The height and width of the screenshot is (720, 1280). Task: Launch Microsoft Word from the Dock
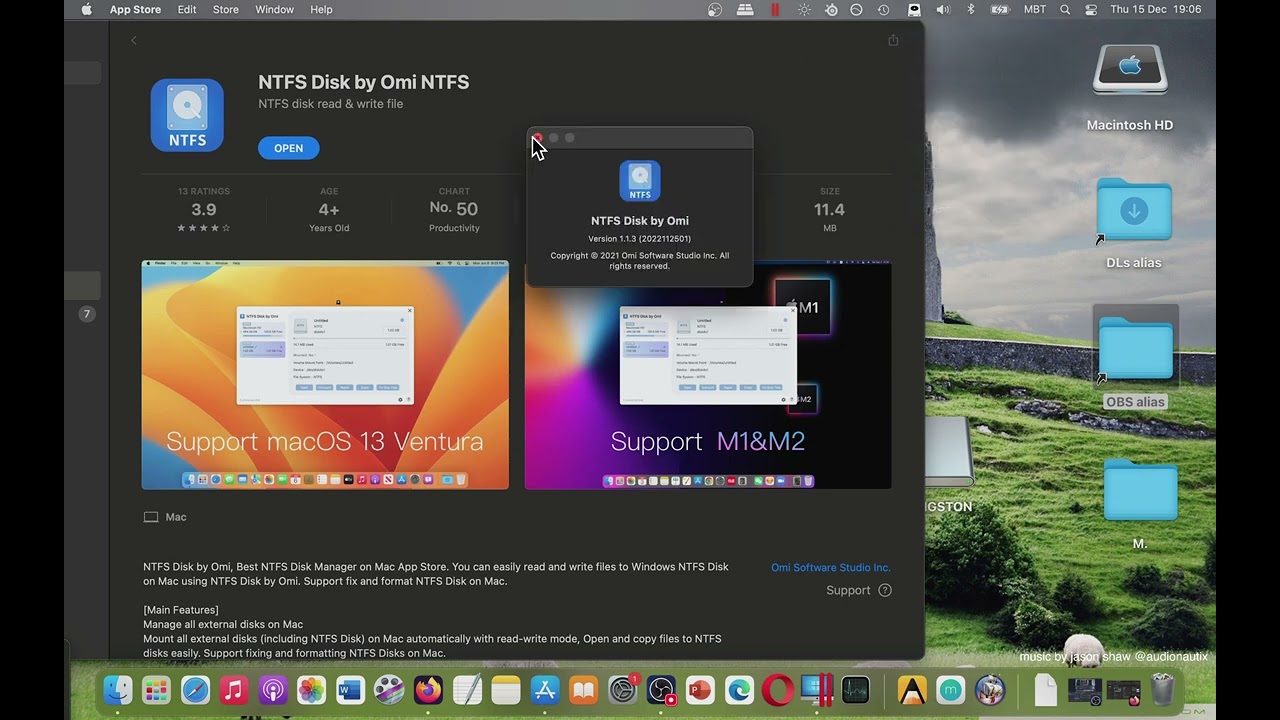point(350,690)
